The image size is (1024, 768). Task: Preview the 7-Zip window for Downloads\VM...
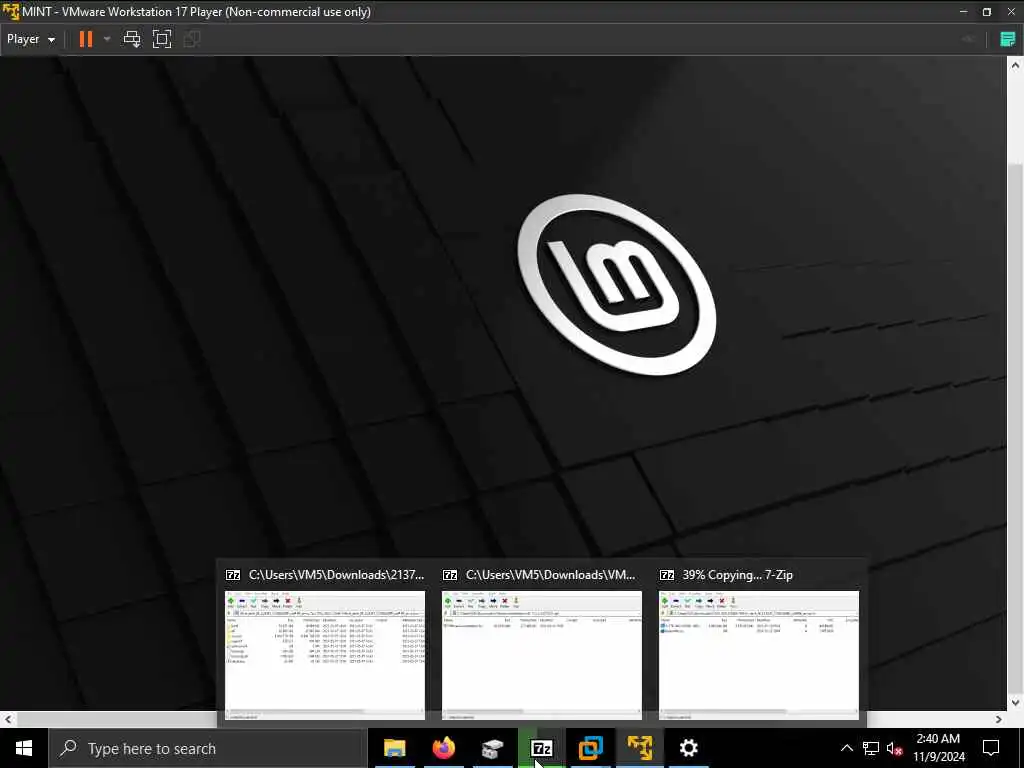(x=541, y=643)
